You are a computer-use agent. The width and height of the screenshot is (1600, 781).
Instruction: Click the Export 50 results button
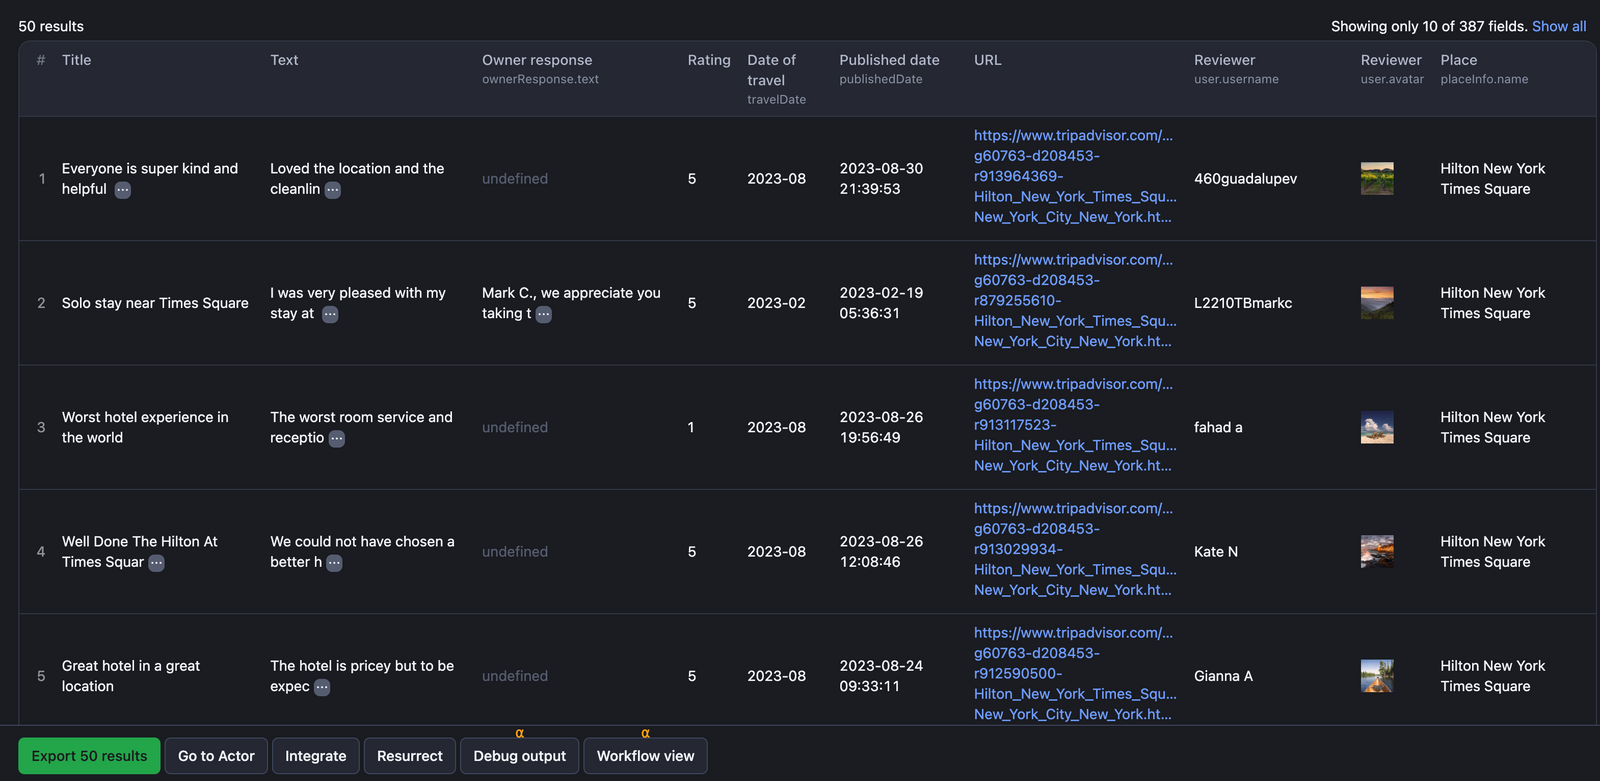(x=89, y=756)
